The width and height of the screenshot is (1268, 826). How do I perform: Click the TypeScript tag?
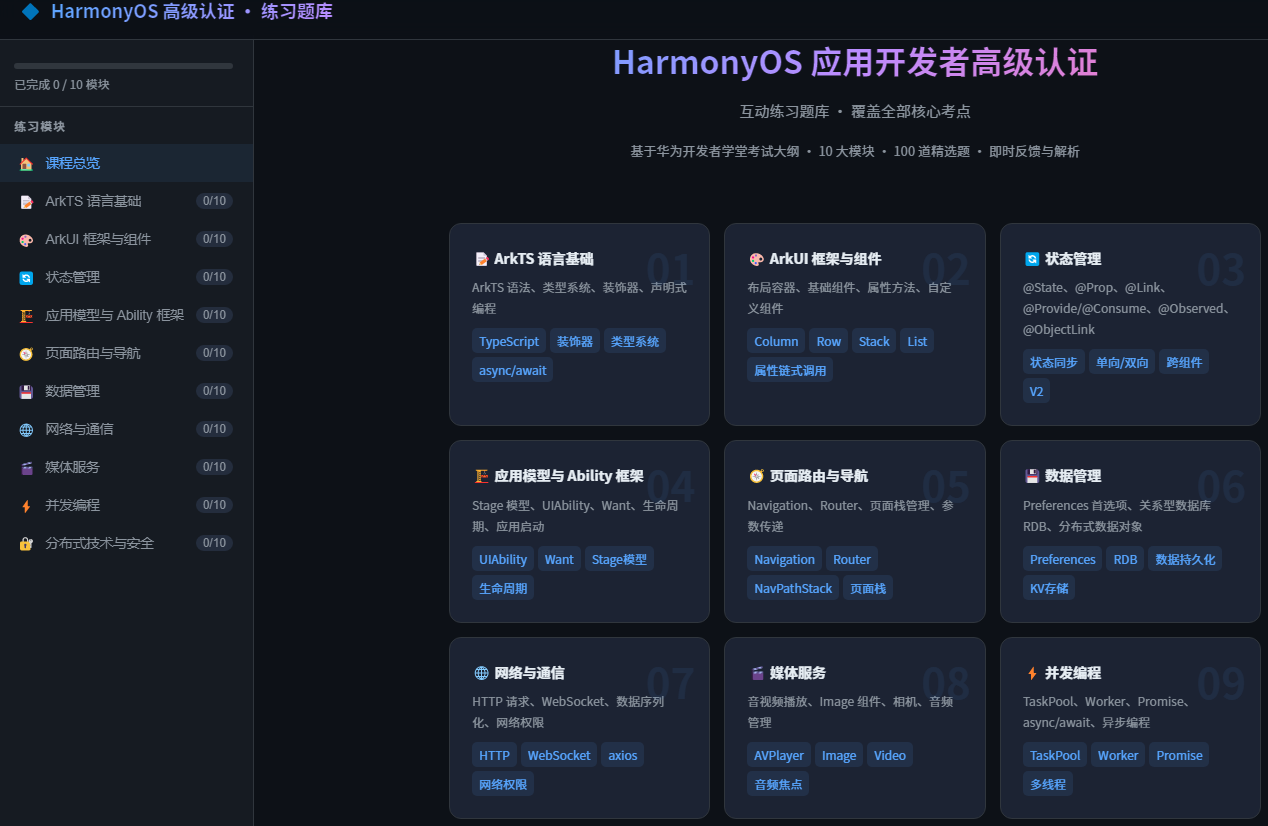[509, 341]
